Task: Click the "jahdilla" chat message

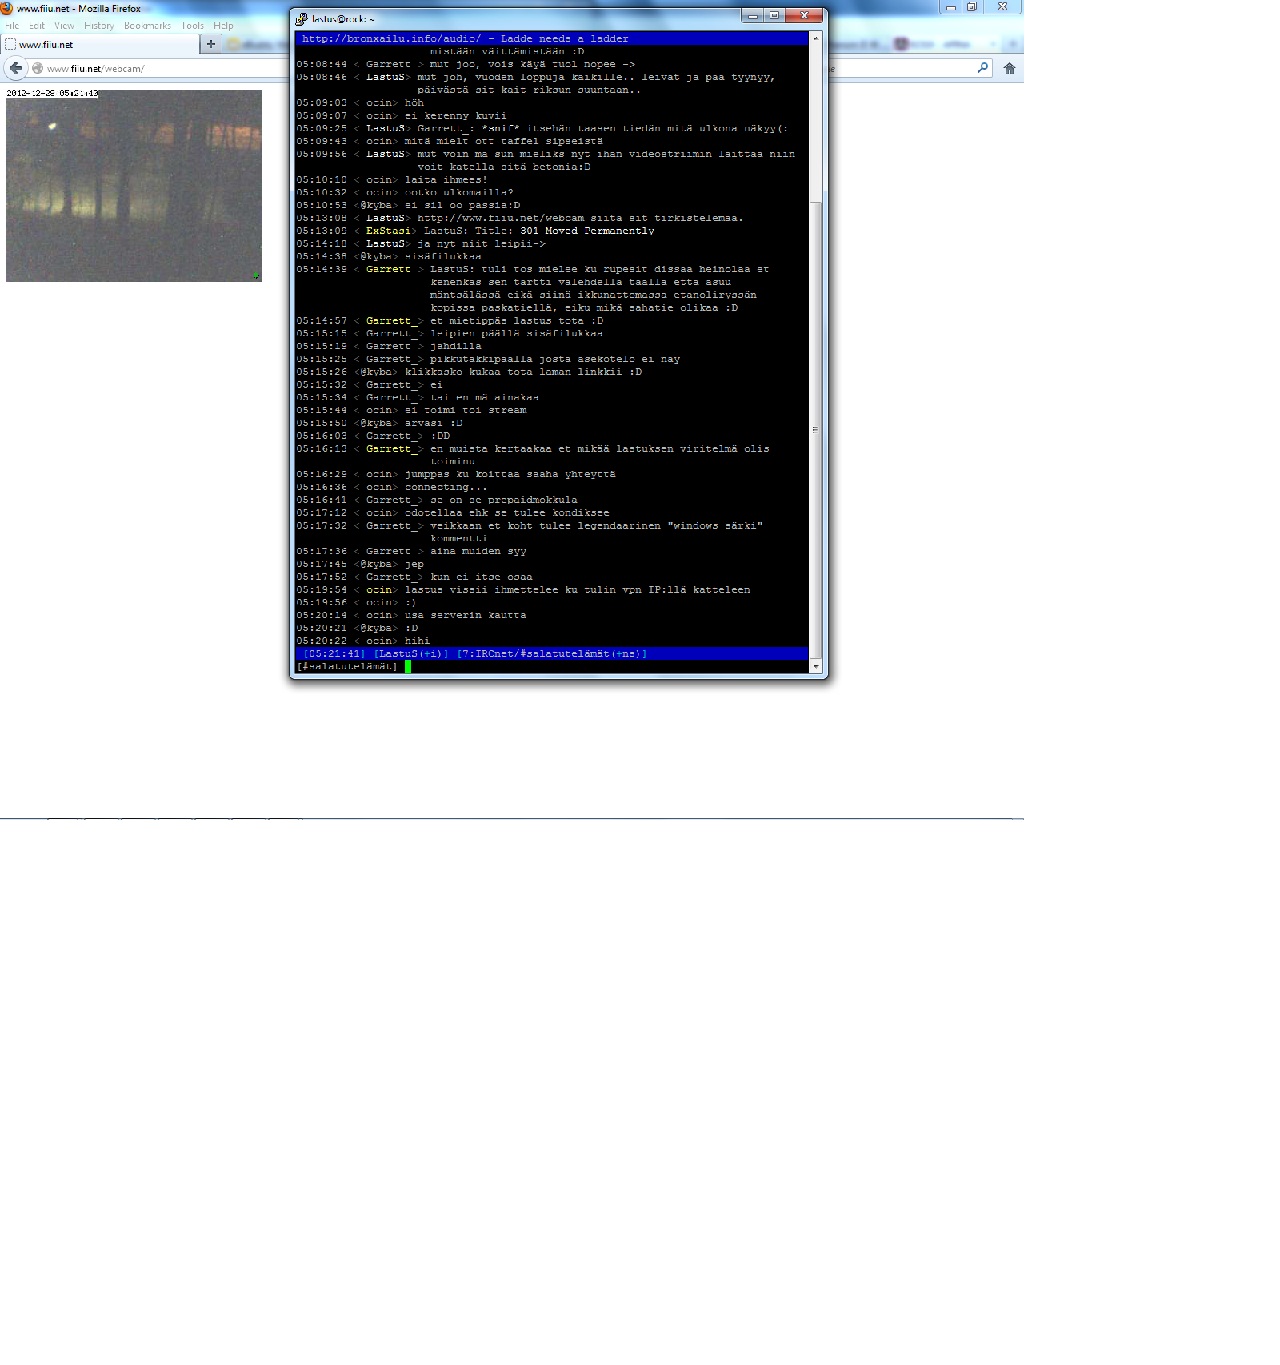Action: (x=456, y=346)
